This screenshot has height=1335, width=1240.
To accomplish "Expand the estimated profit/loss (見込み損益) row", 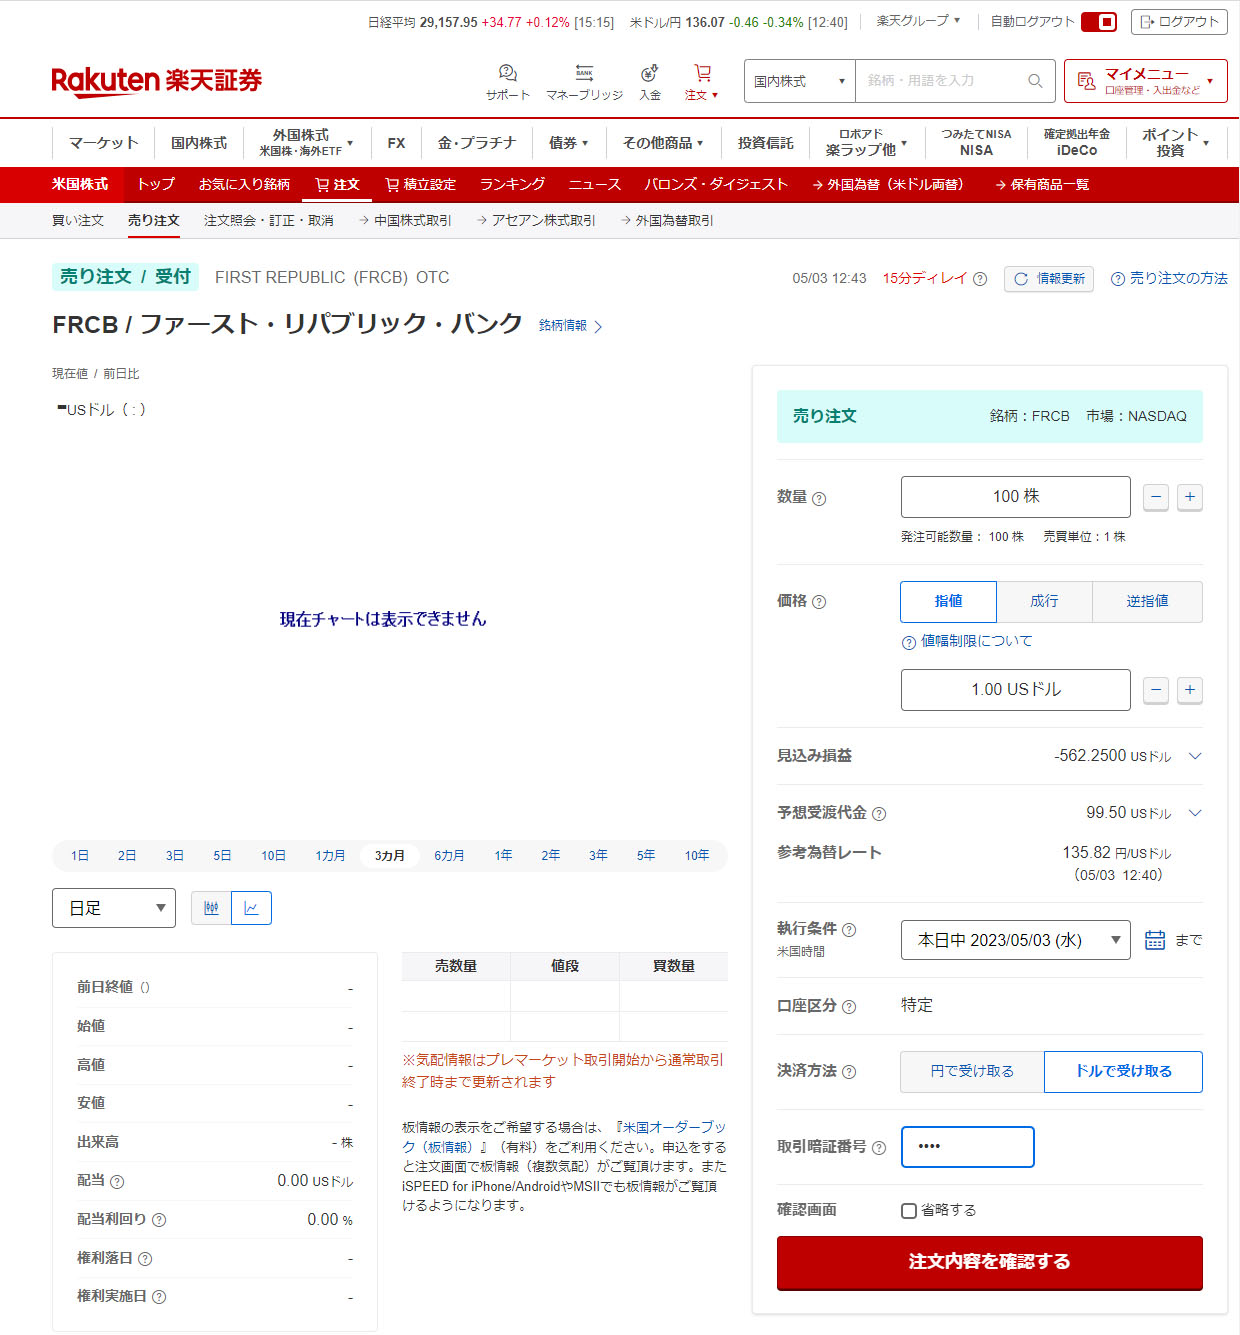I will (1194, 756).
